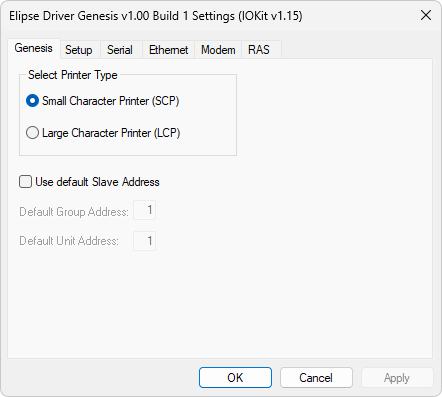Viewport: 442px width, 397px height.
Task: Switch to the Ethernet tab
Action: tap(168, 50)
